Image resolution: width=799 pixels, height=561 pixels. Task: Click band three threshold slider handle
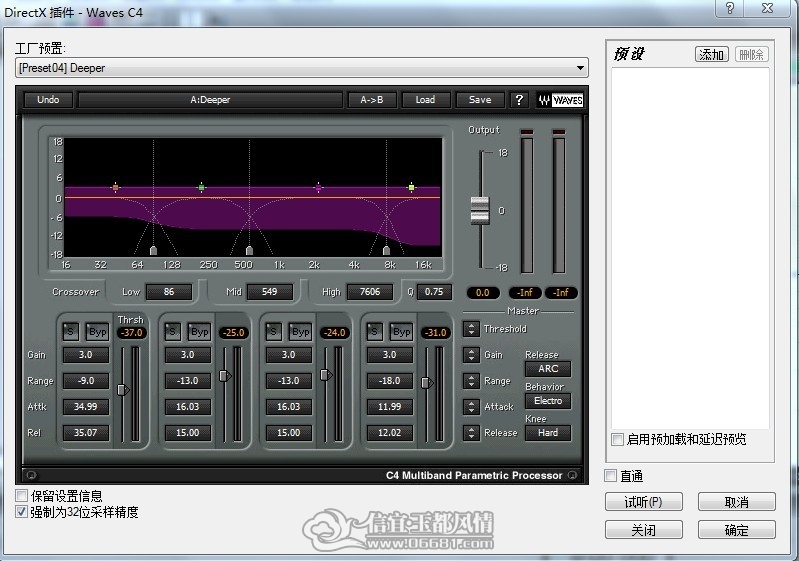[326, 375]
